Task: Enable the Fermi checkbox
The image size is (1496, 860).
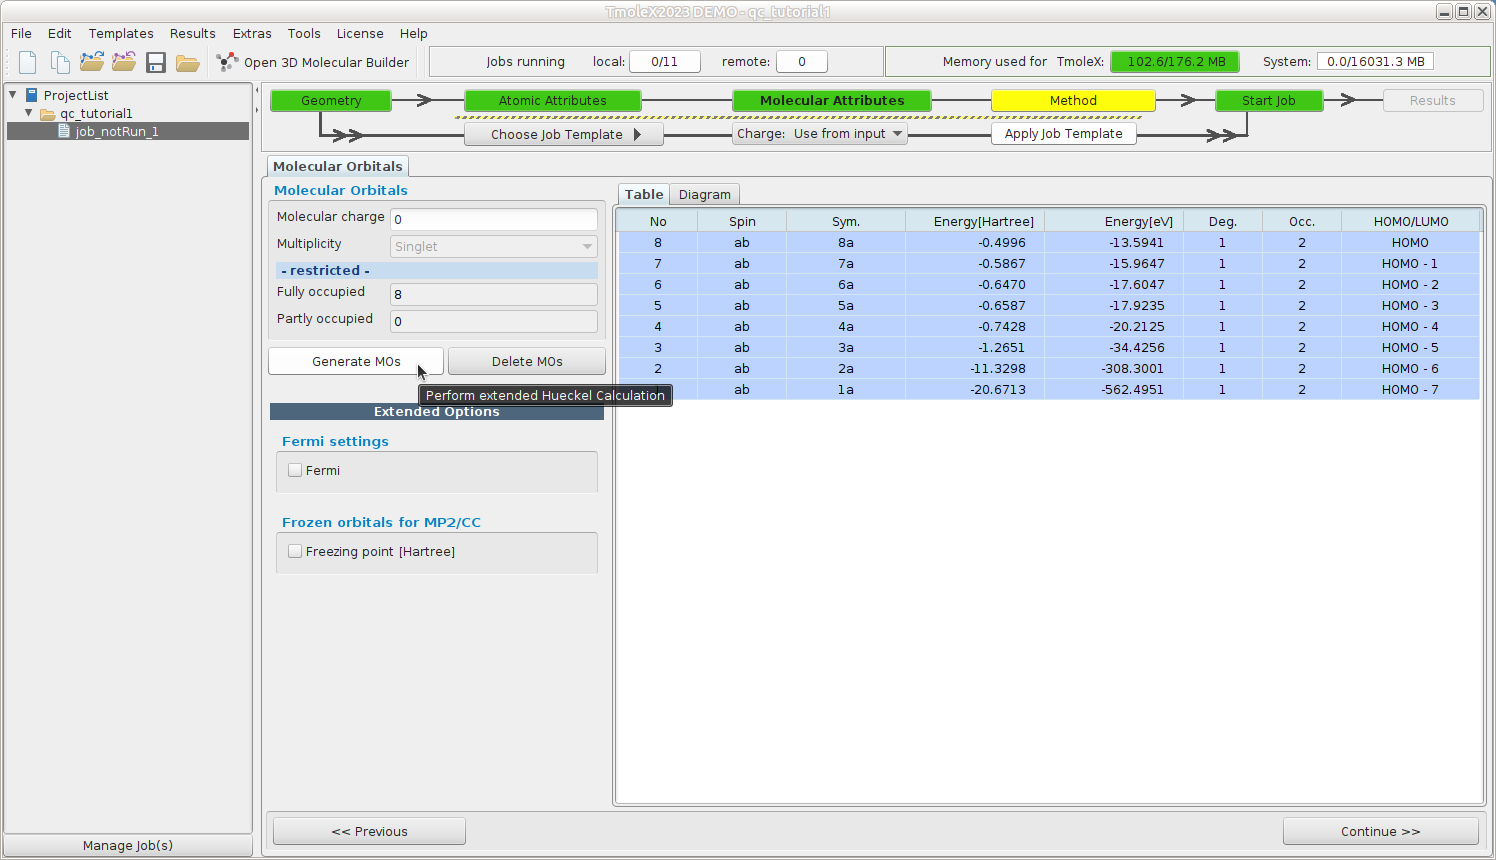Action: pos(295,470)
